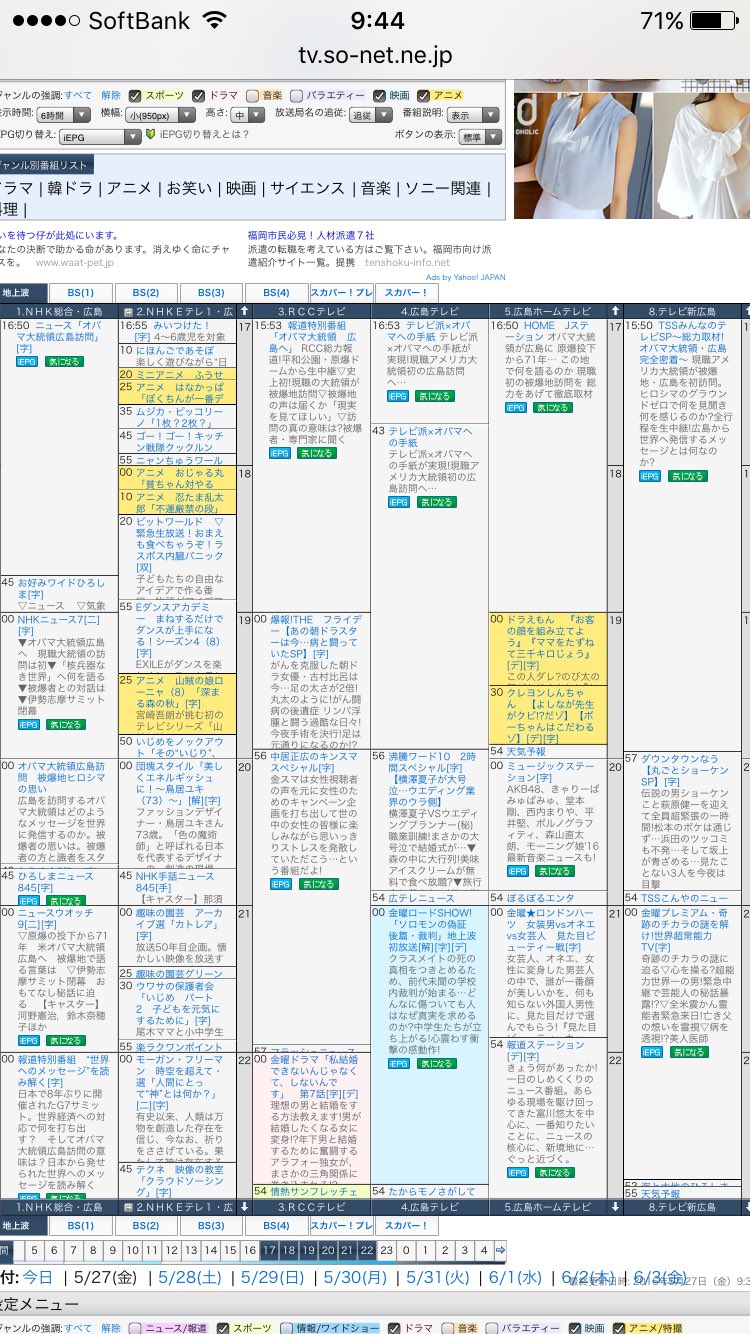Enable the 音楽 genre checkbox at top
The height and width of the screenshot is (1334, 750).
pyautogui.click(x=254, y=95)
